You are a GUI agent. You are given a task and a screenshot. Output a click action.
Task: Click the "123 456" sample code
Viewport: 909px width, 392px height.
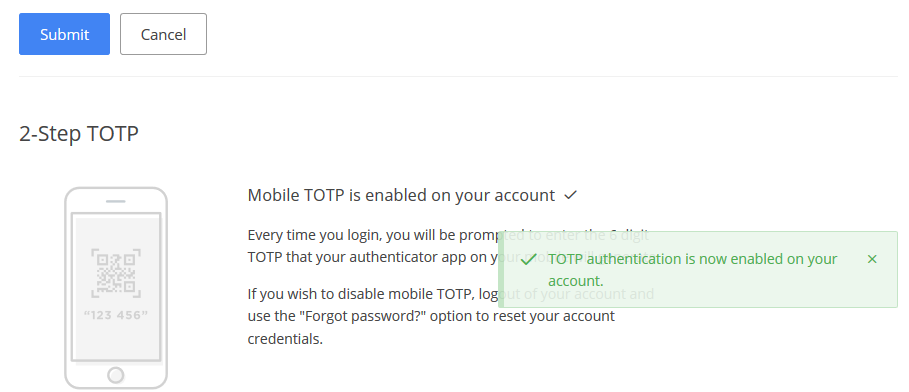click(x=116, y=315)
